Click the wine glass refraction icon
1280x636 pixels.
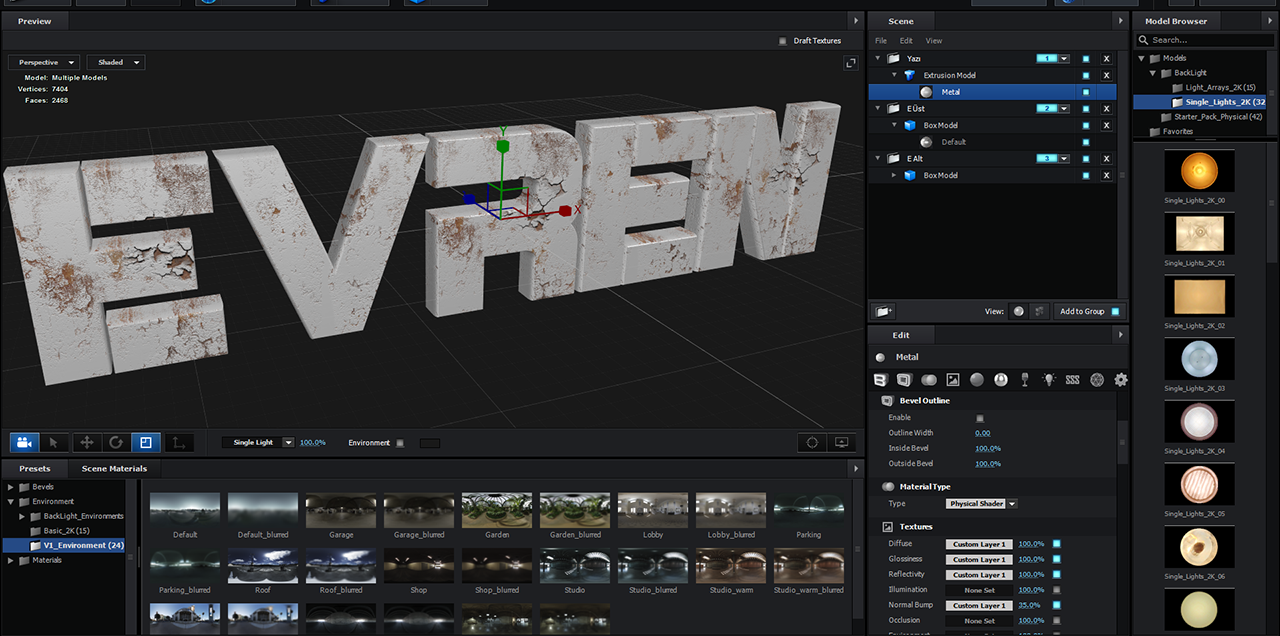coord(1025,380)
